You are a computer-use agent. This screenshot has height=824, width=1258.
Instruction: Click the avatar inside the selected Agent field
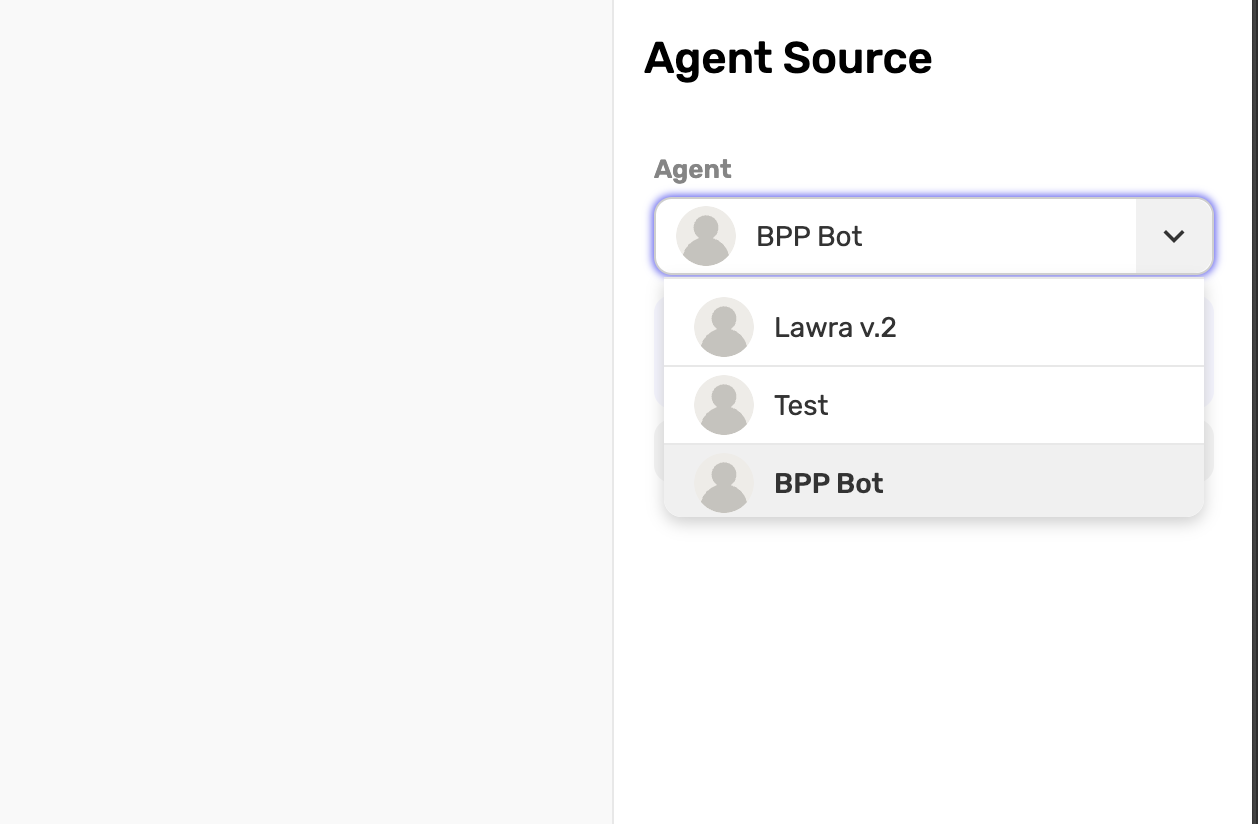pos(706,236)
